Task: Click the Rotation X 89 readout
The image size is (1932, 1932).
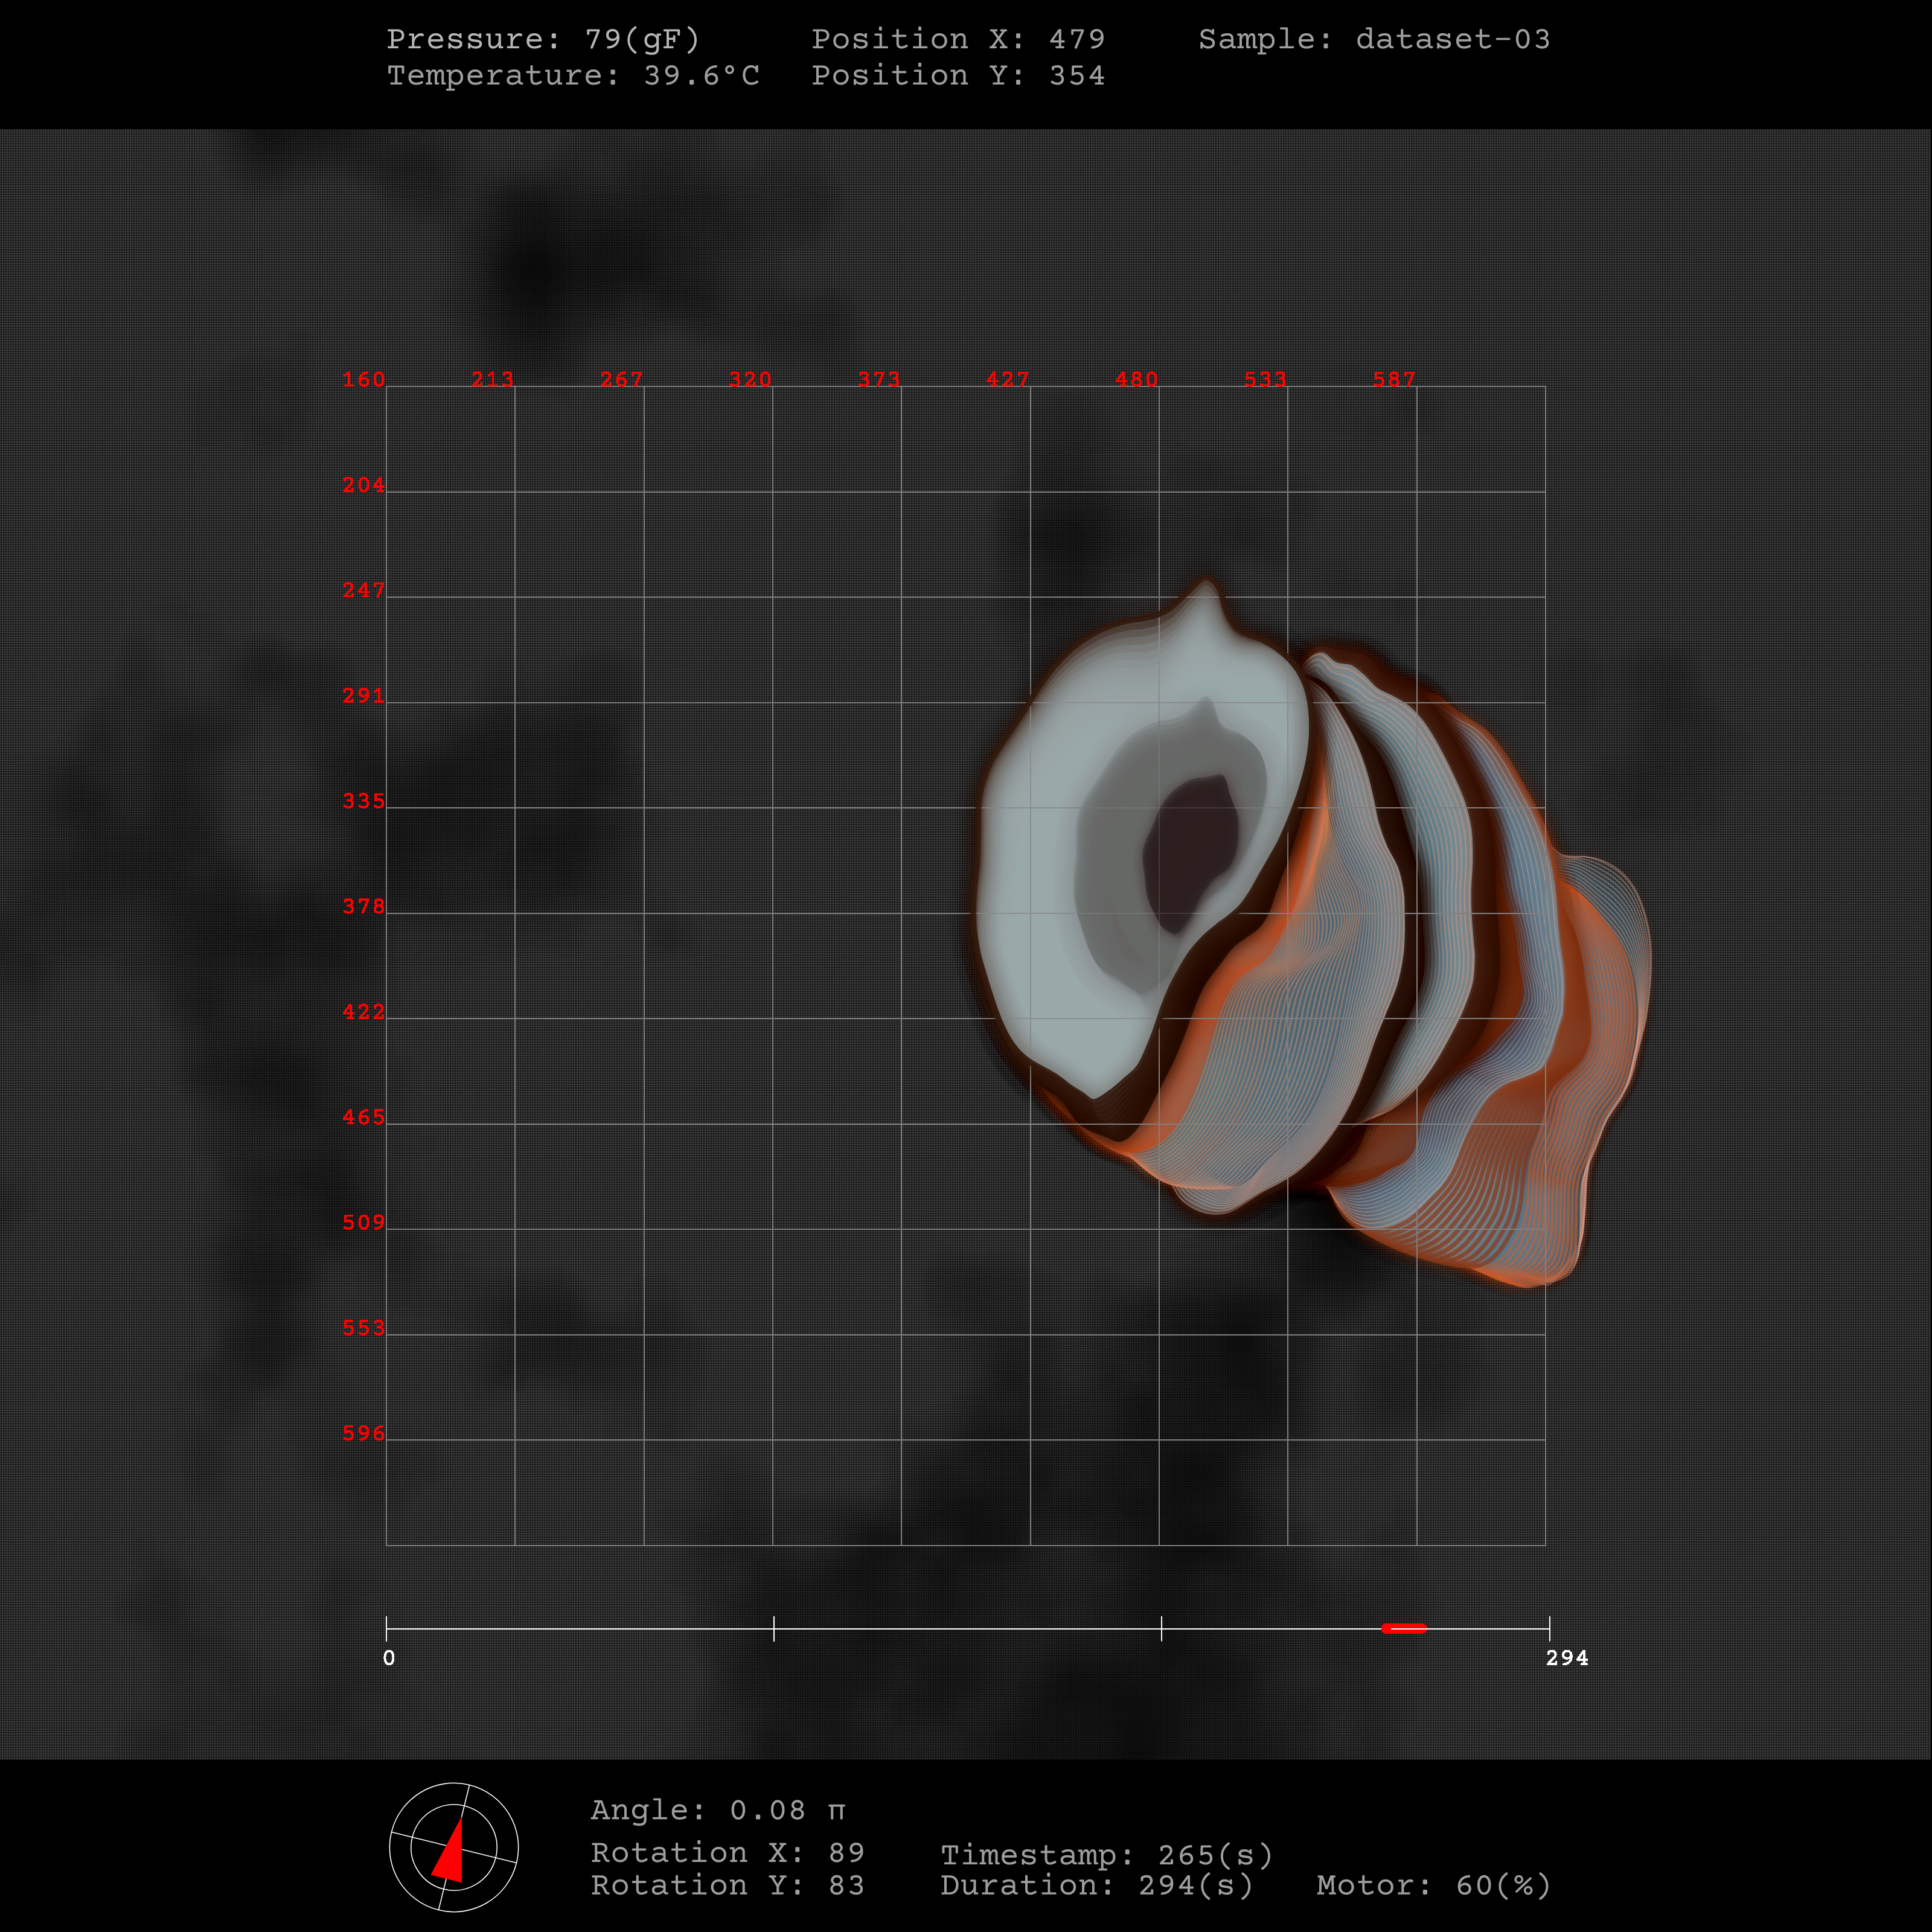Action: pos(727,1852)
